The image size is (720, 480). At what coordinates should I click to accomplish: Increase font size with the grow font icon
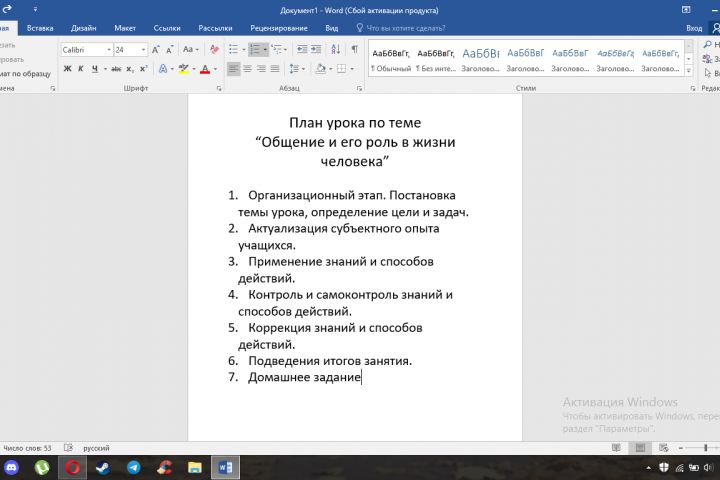pyautogui.click(x=156, y=50)
